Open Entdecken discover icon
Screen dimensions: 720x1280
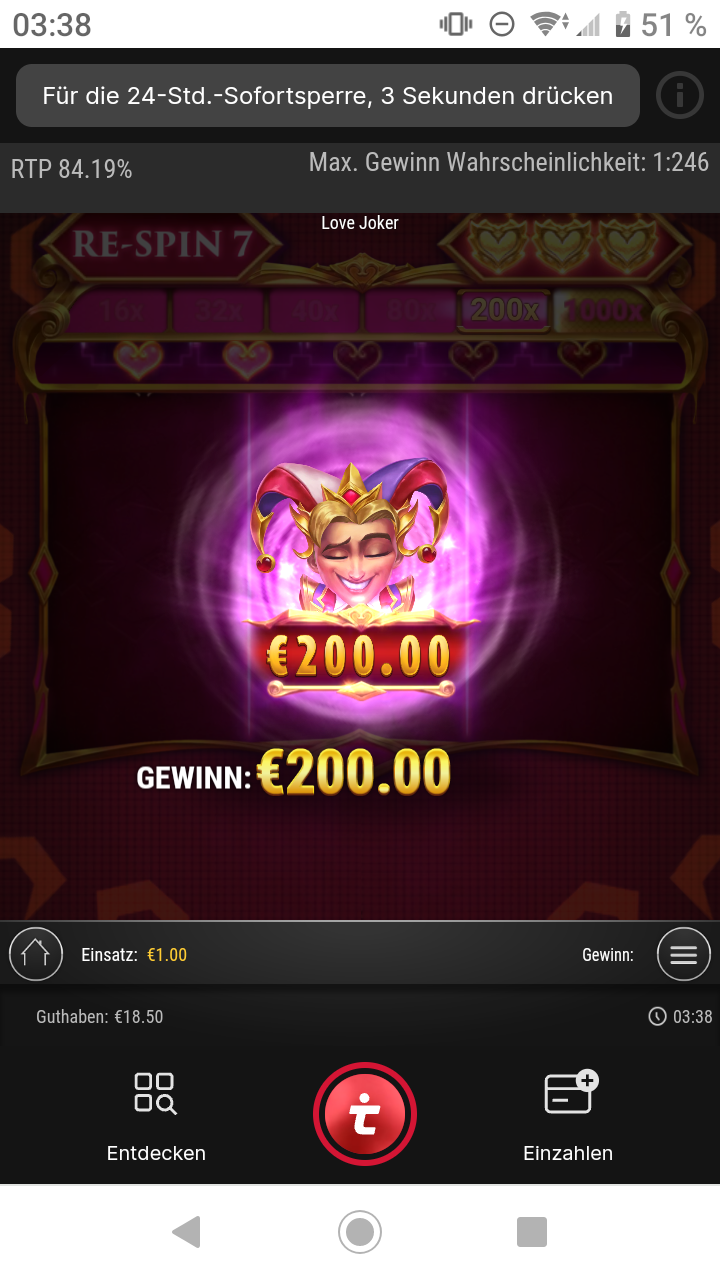156,1093
